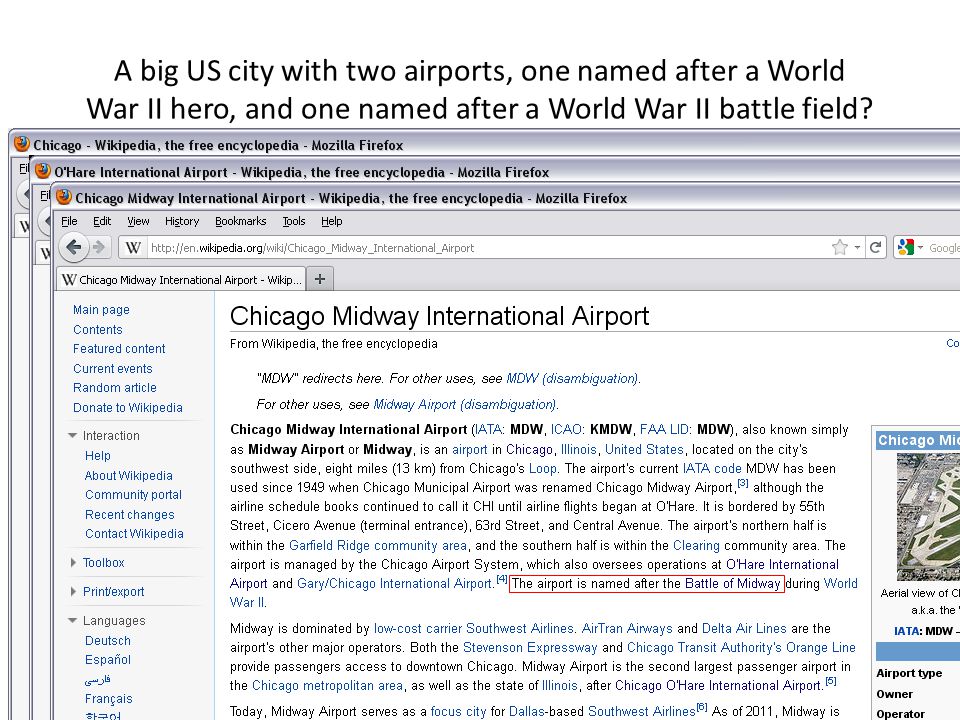This screenshot has height=720, width=960.
Task: Open the Gary/Chicago International Airport link
Action: [395, 583]
